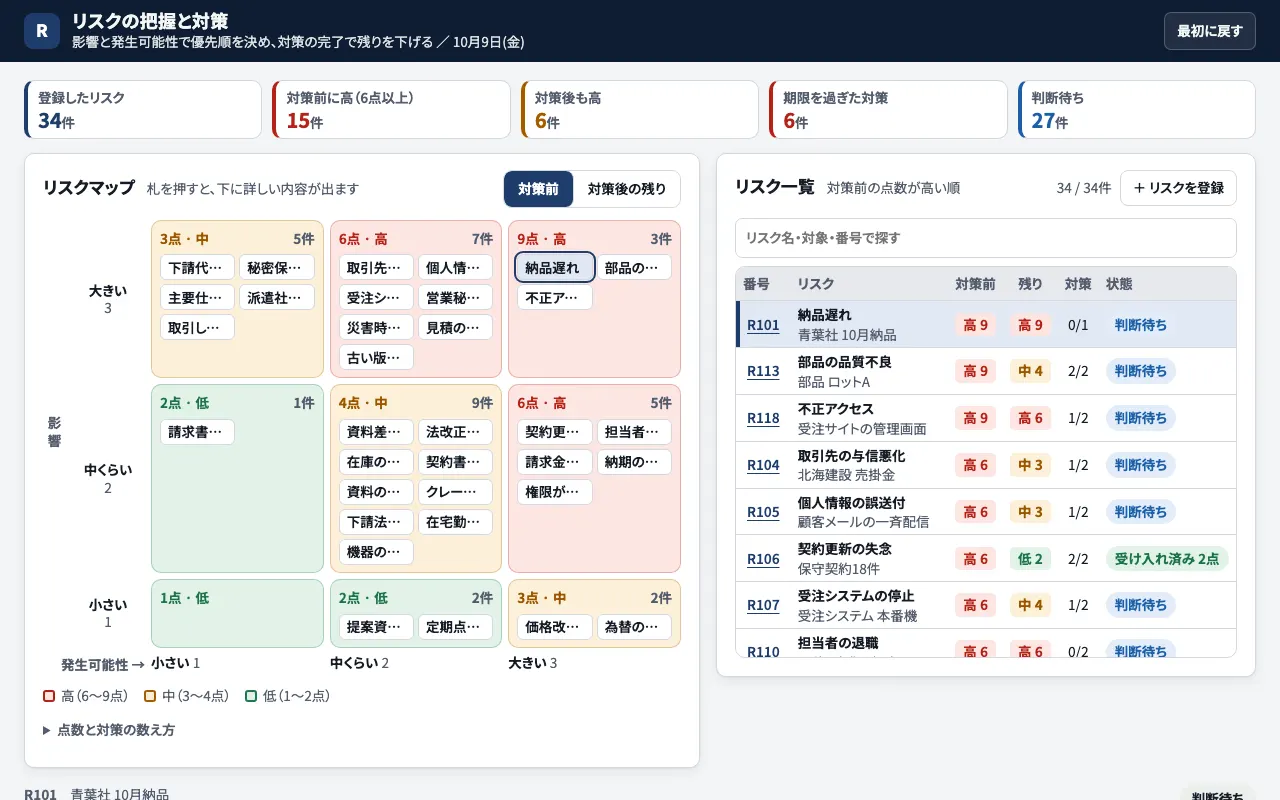Click the 判断待ち 27件 summary card

tap(1136, 110)
